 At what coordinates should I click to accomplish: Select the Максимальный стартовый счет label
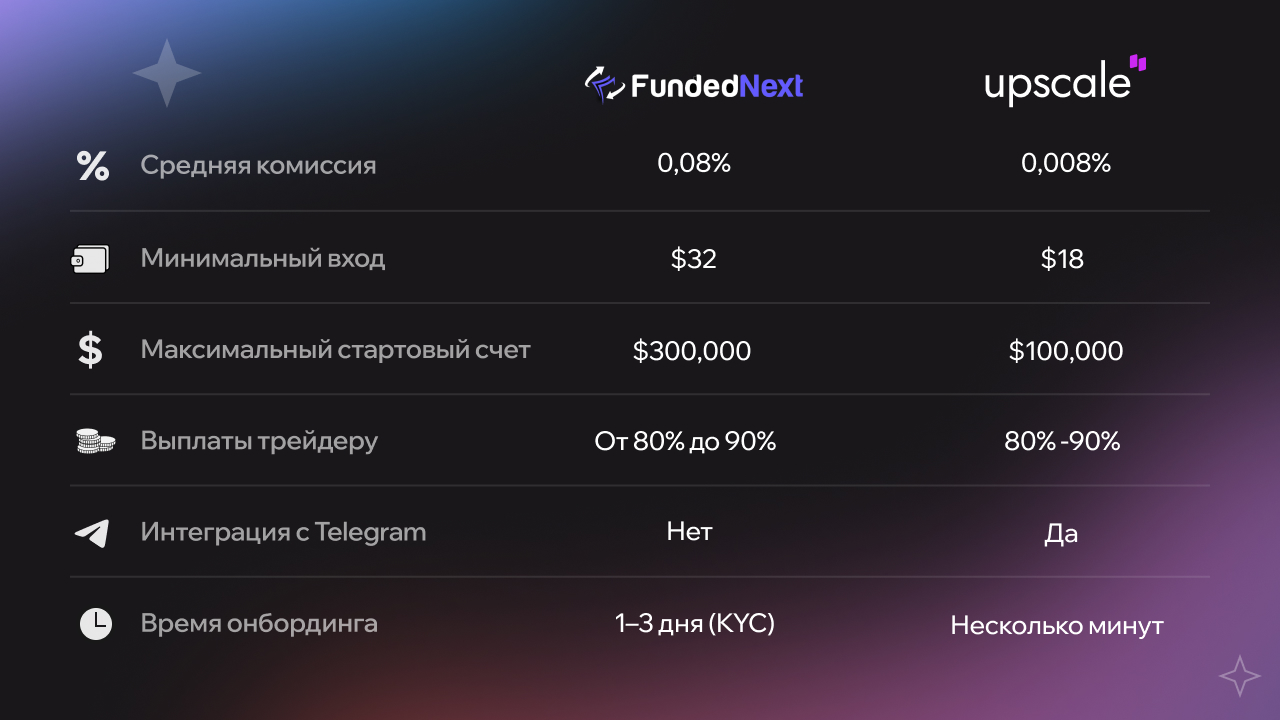[335, 350]
